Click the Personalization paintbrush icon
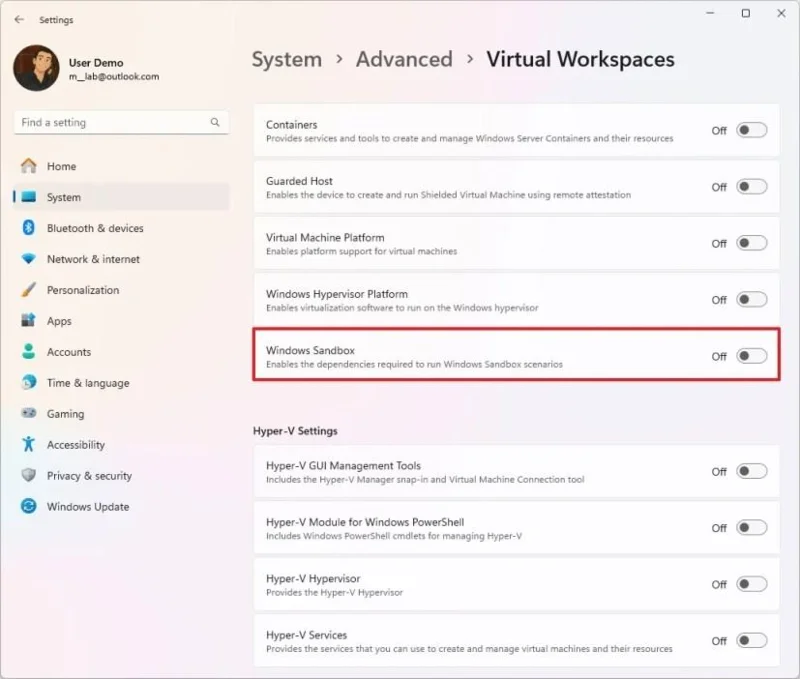The height and width of the screenshot is (679, 800). click(x=29, y=290)
